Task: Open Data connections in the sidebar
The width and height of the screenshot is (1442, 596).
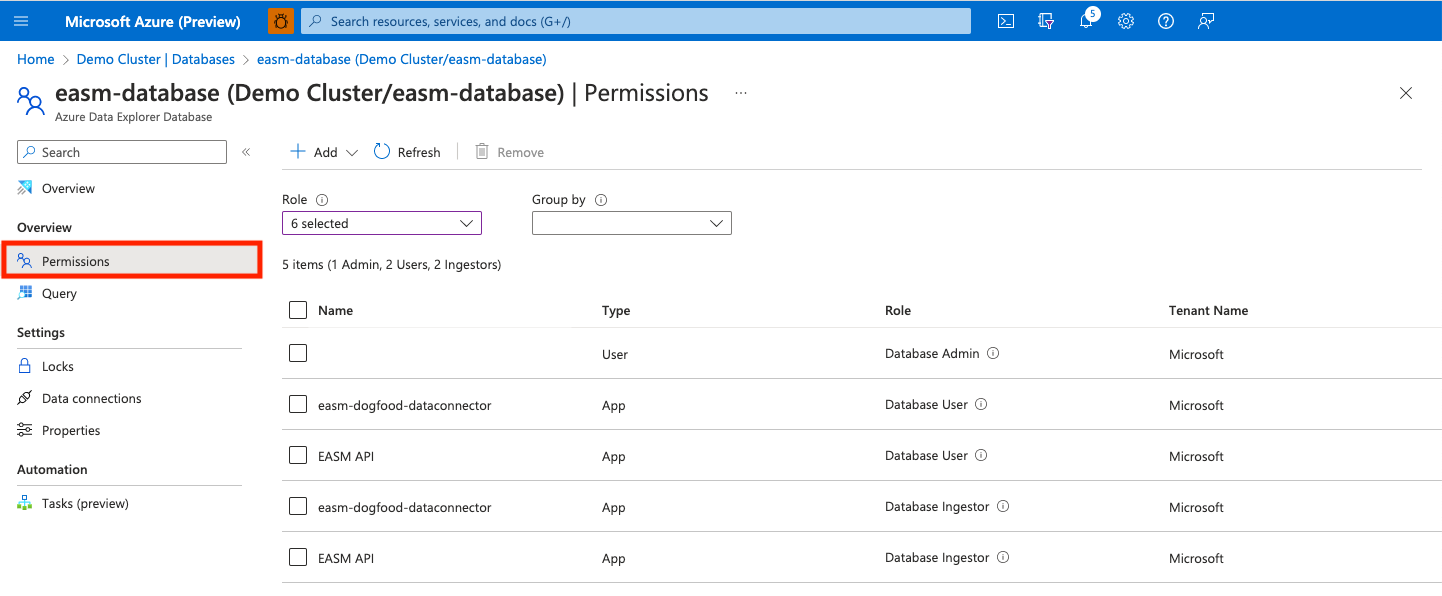Action: coord(90,397)
